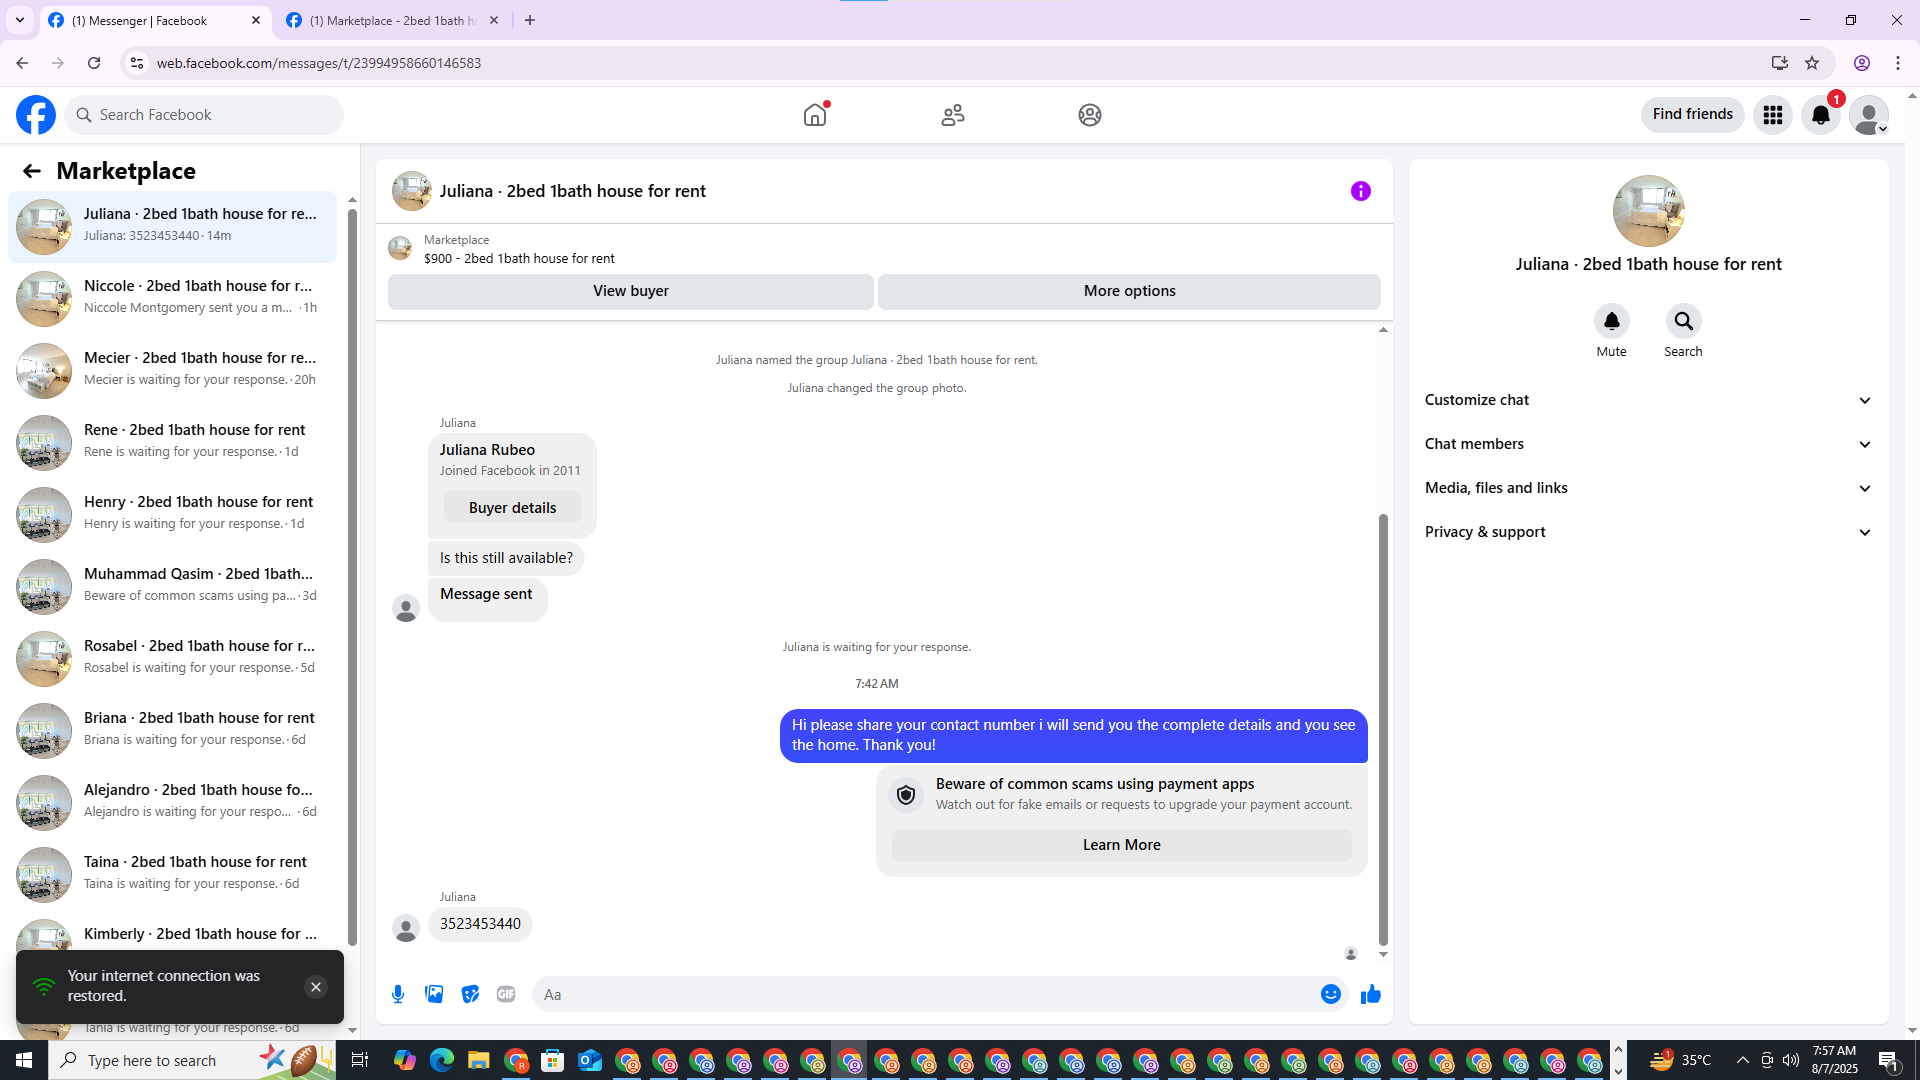Open the notifications bell
This screenshot has width=1920, height=1080.
(x=1821, y=115)
